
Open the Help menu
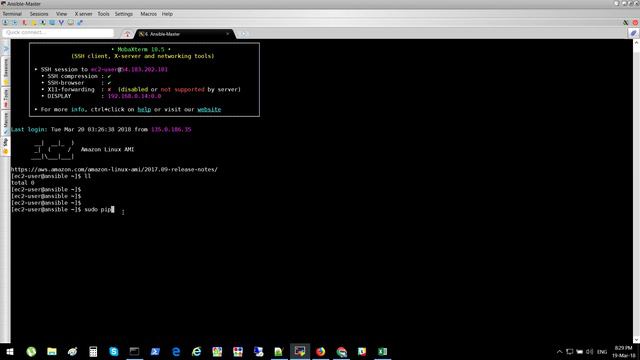pyautogui.click(x=167, y=14)
